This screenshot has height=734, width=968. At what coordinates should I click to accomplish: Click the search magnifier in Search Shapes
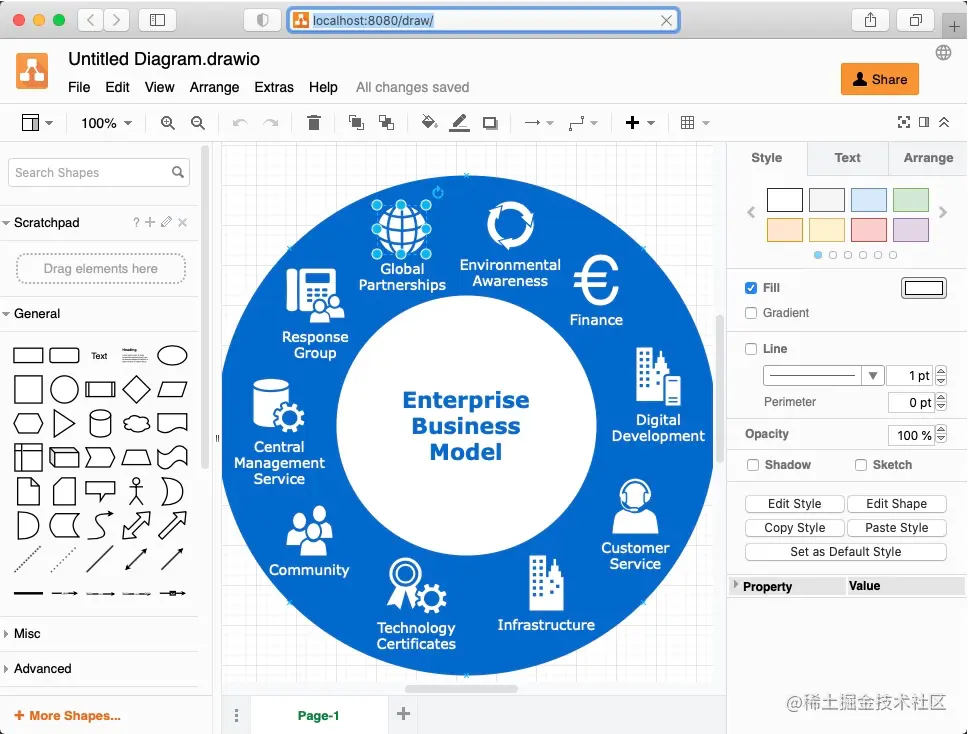click(x=178, y=172)
